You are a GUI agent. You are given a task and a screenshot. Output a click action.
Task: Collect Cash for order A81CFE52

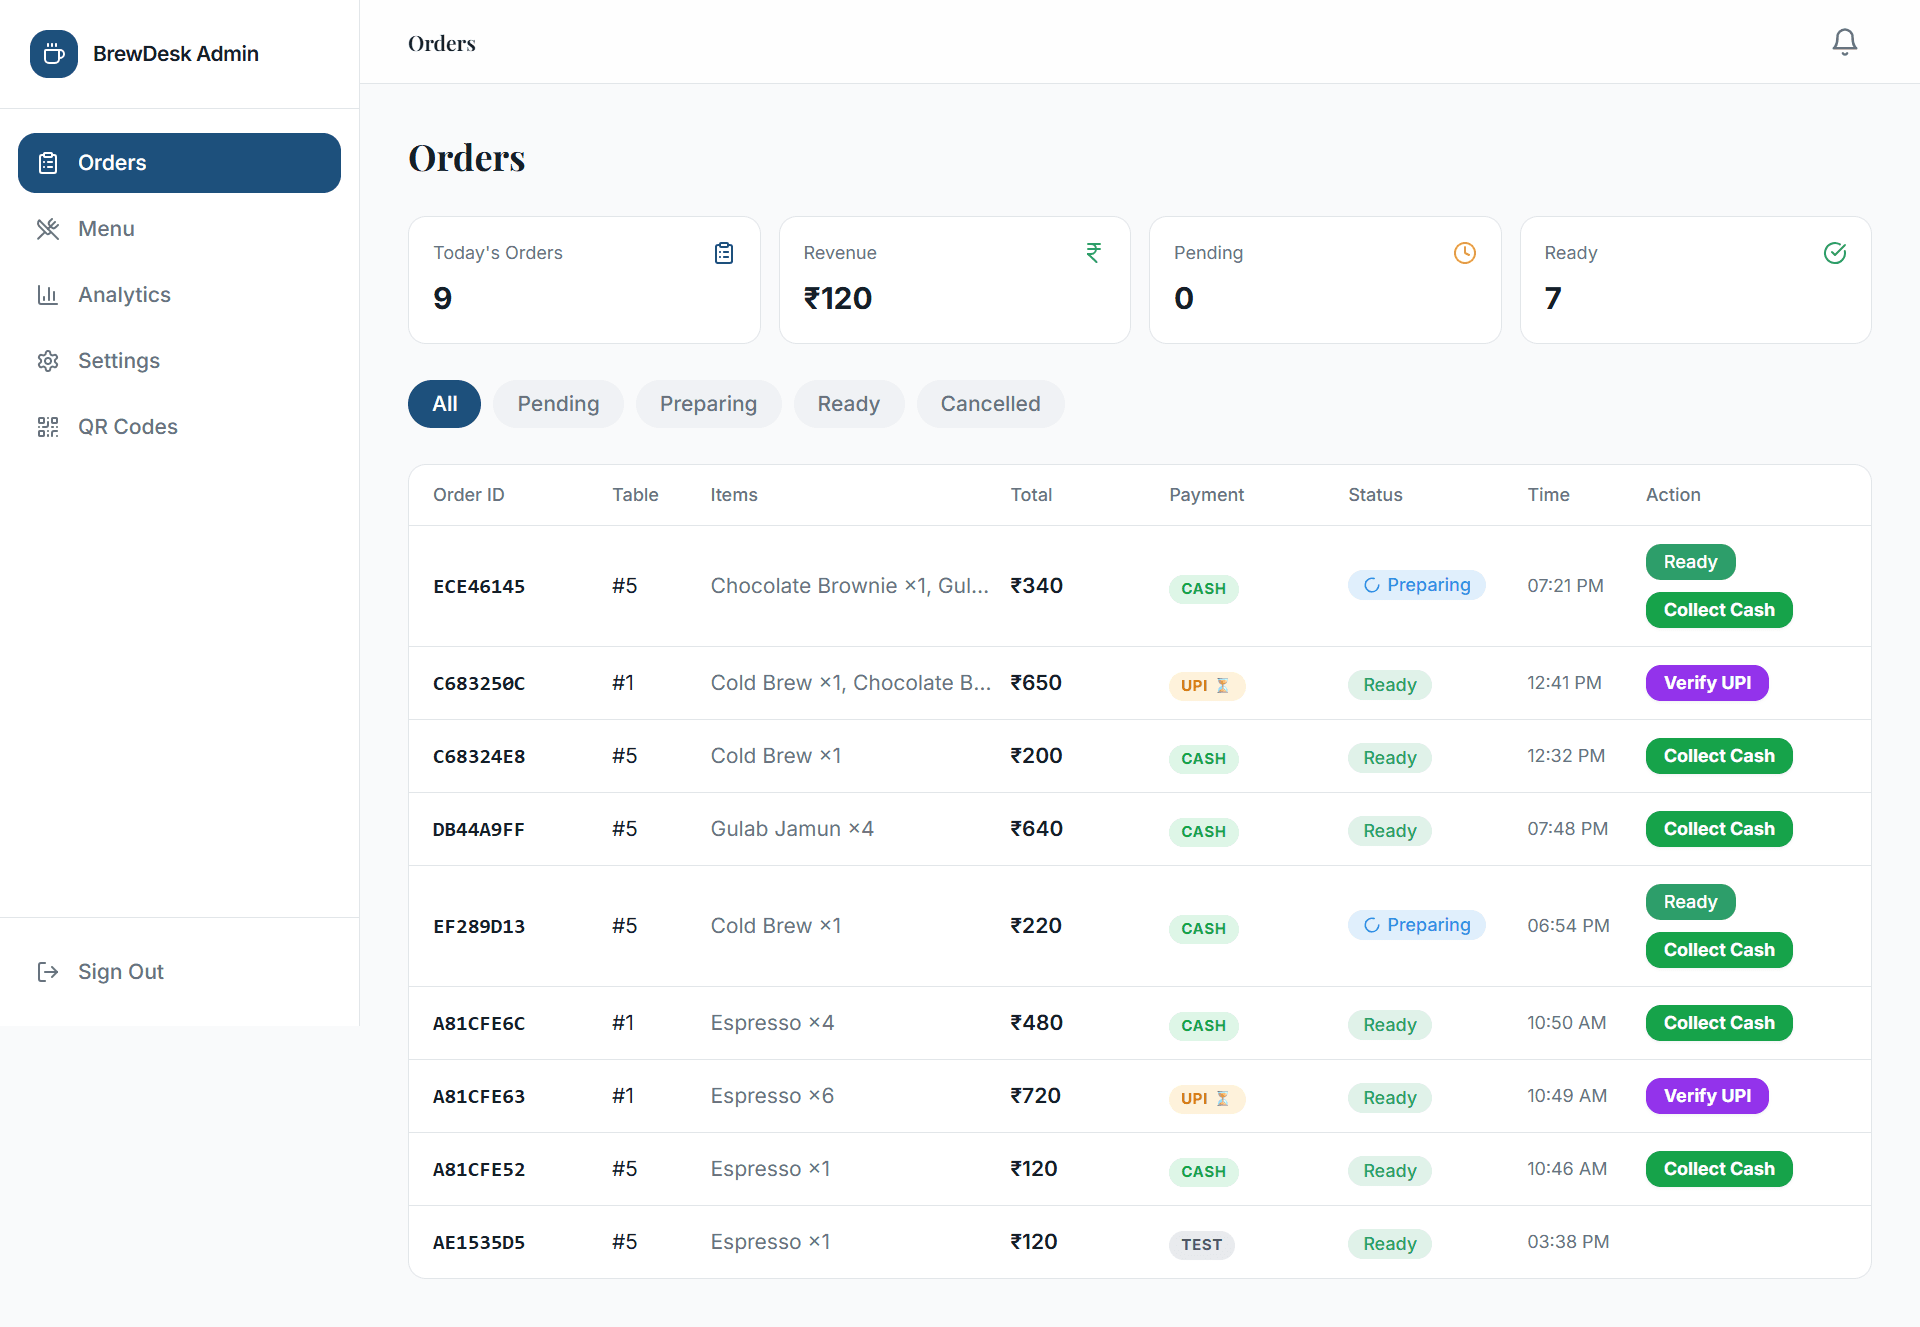(1719, 1169)
